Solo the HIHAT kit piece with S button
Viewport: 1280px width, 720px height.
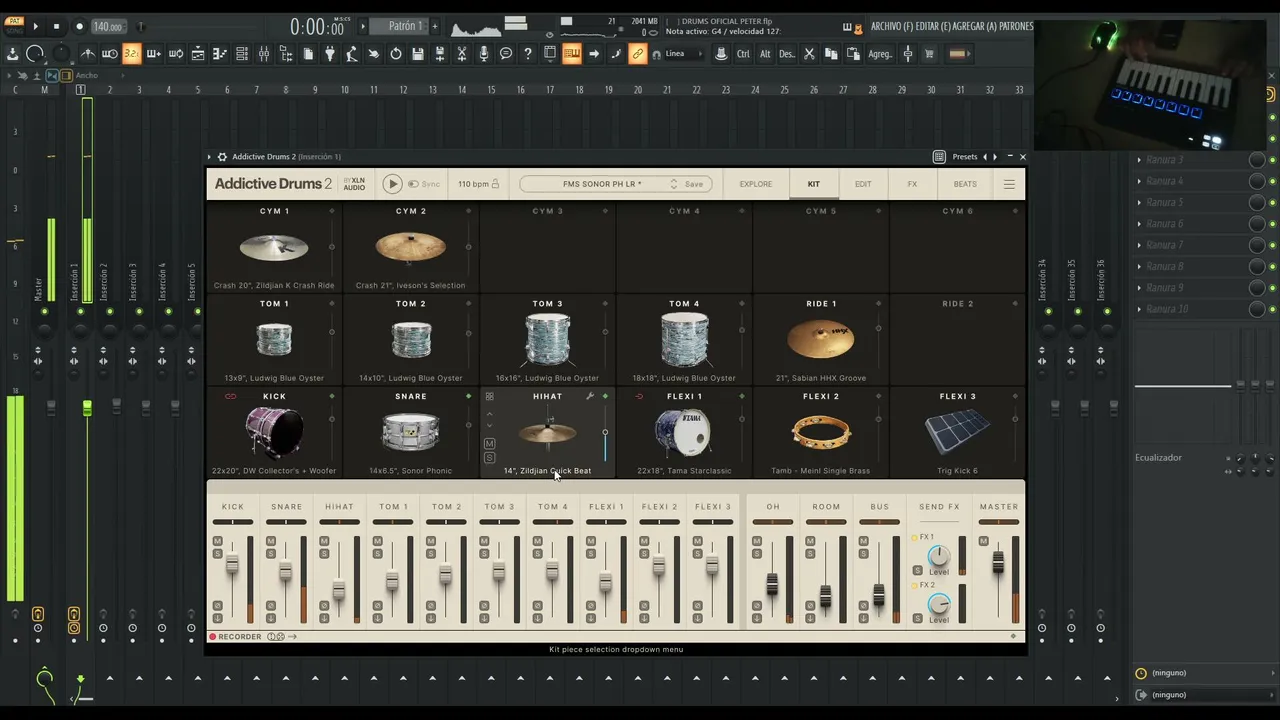[489, 457]
